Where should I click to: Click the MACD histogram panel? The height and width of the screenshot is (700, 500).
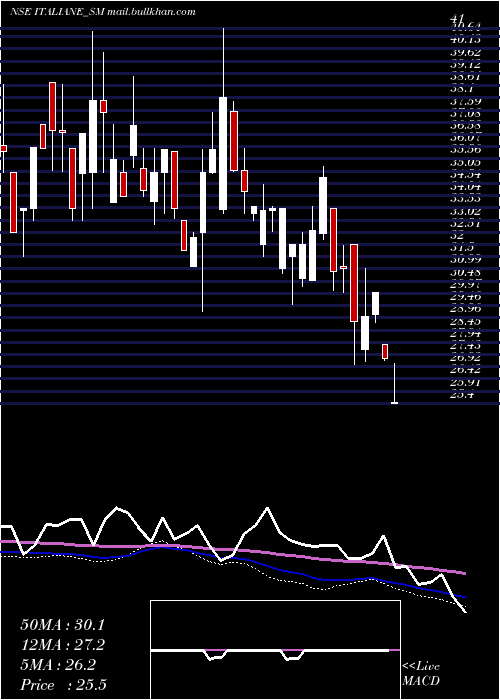tap(275, 650)
